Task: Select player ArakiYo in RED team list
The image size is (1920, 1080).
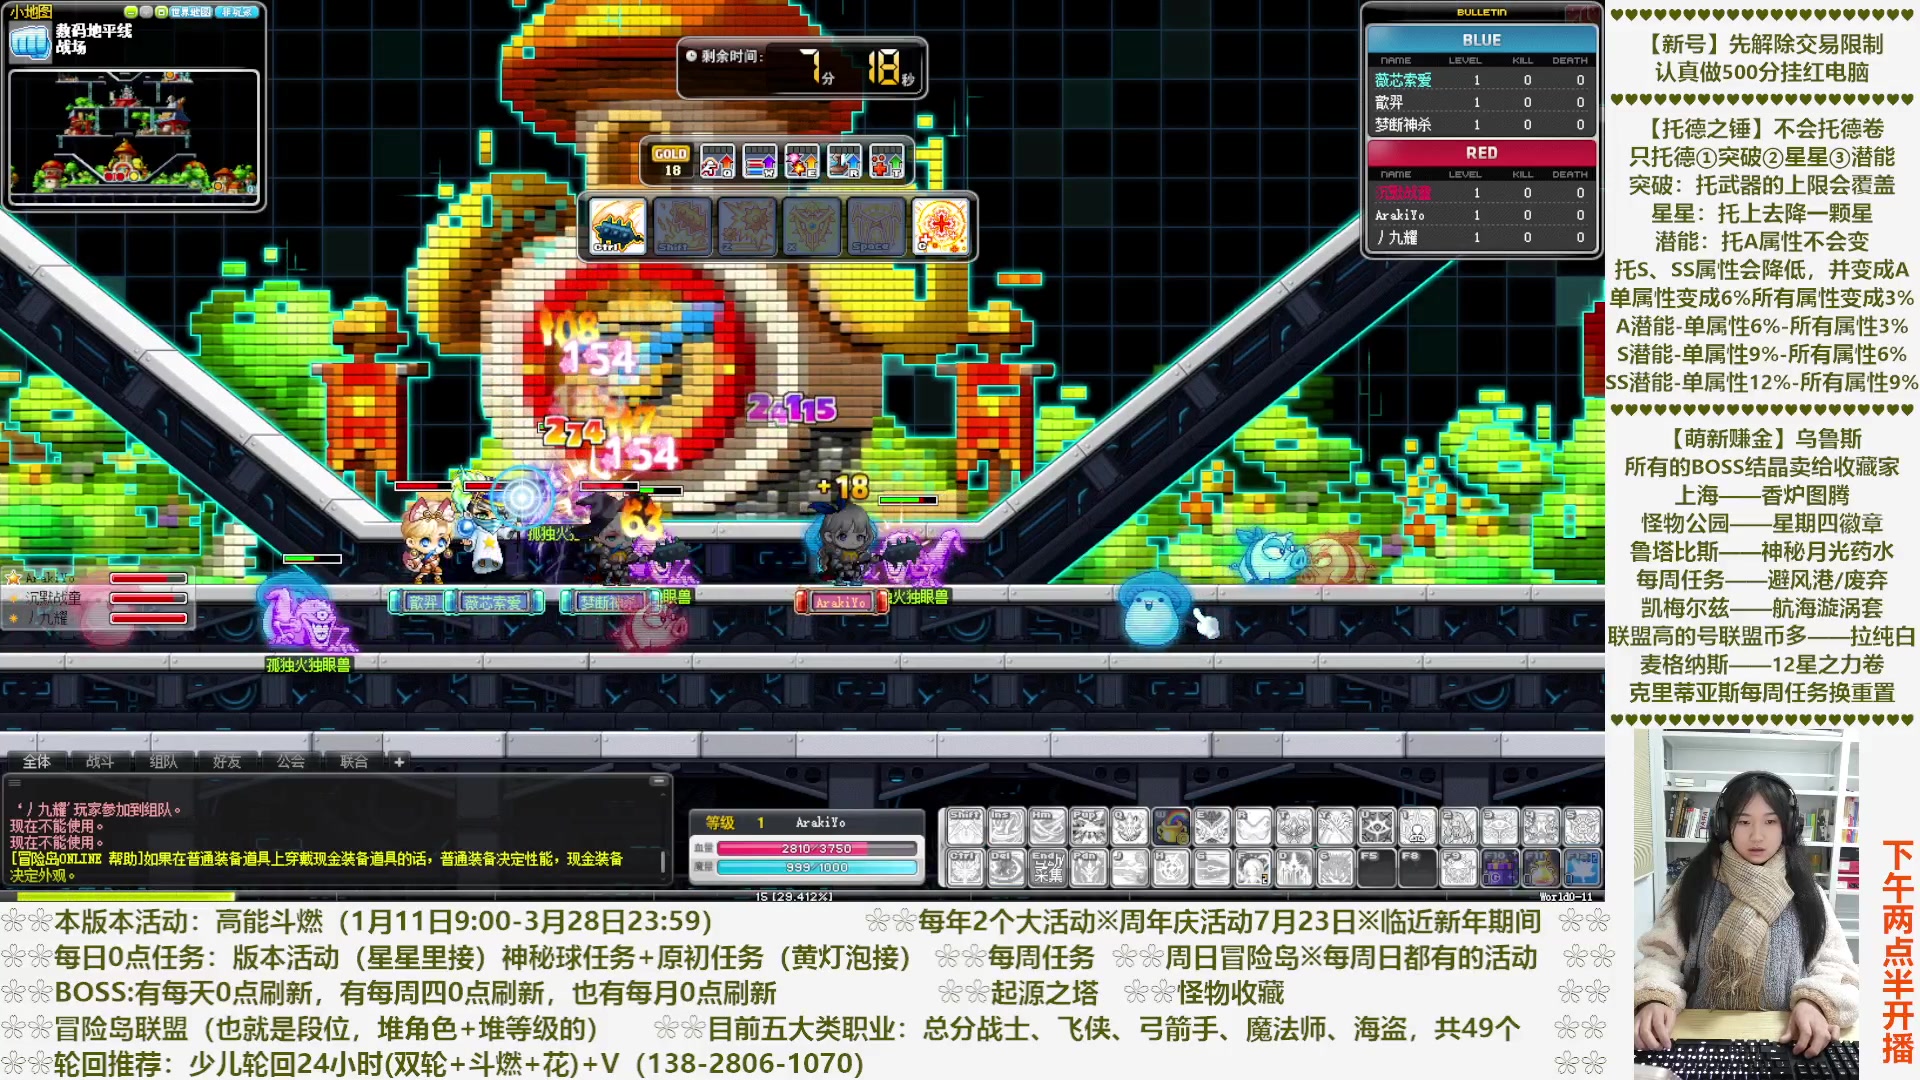Action: pyautogui.click(x=1481, y=215)
